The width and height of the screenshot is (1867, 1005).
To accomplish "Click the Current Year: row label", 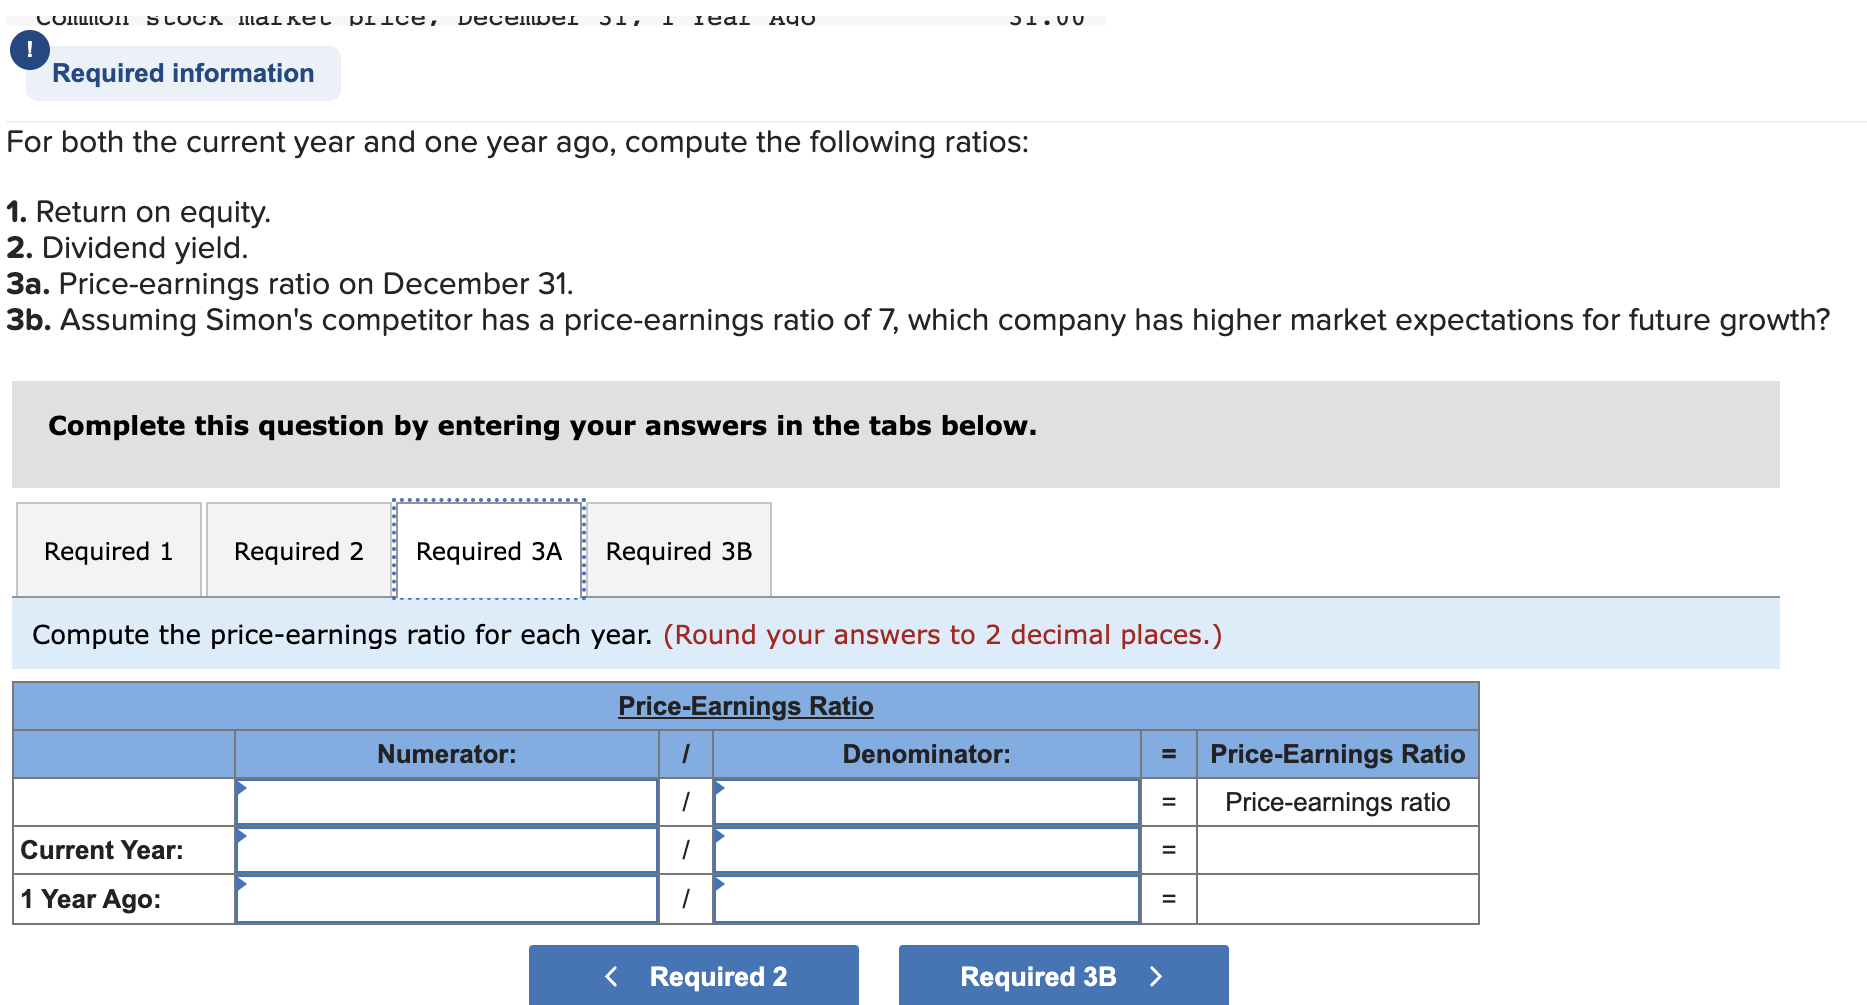I will coord(102,850).
